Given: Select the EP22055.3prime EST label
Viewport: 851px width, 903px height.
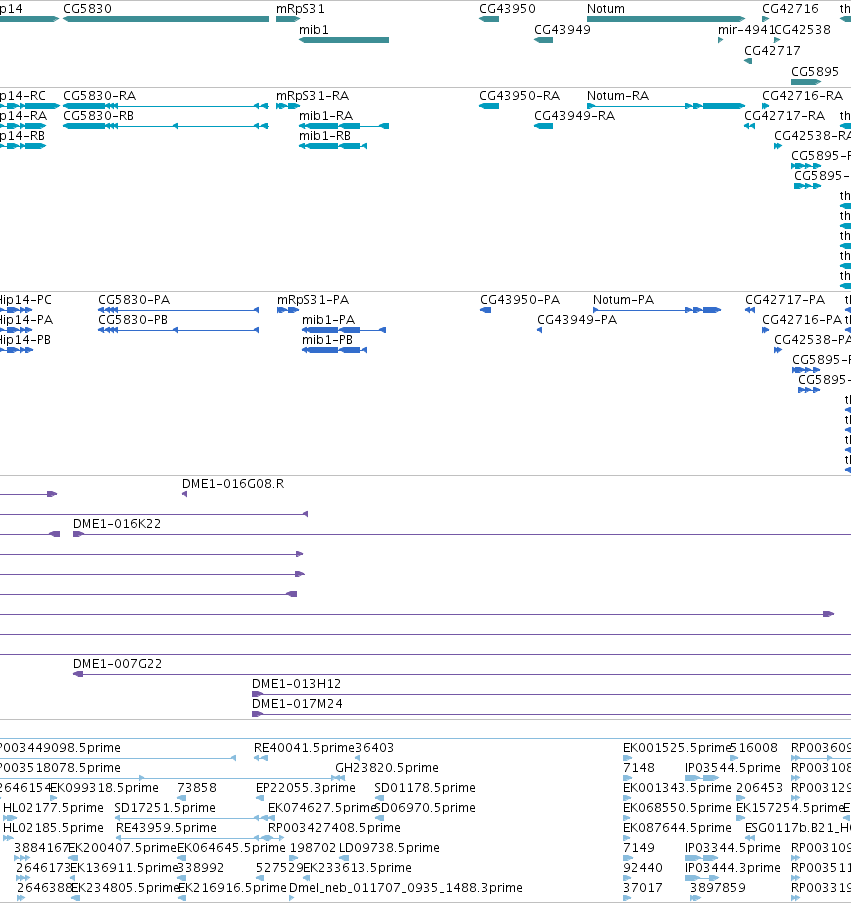Looking at the screenshot, I should coord(306,788).
